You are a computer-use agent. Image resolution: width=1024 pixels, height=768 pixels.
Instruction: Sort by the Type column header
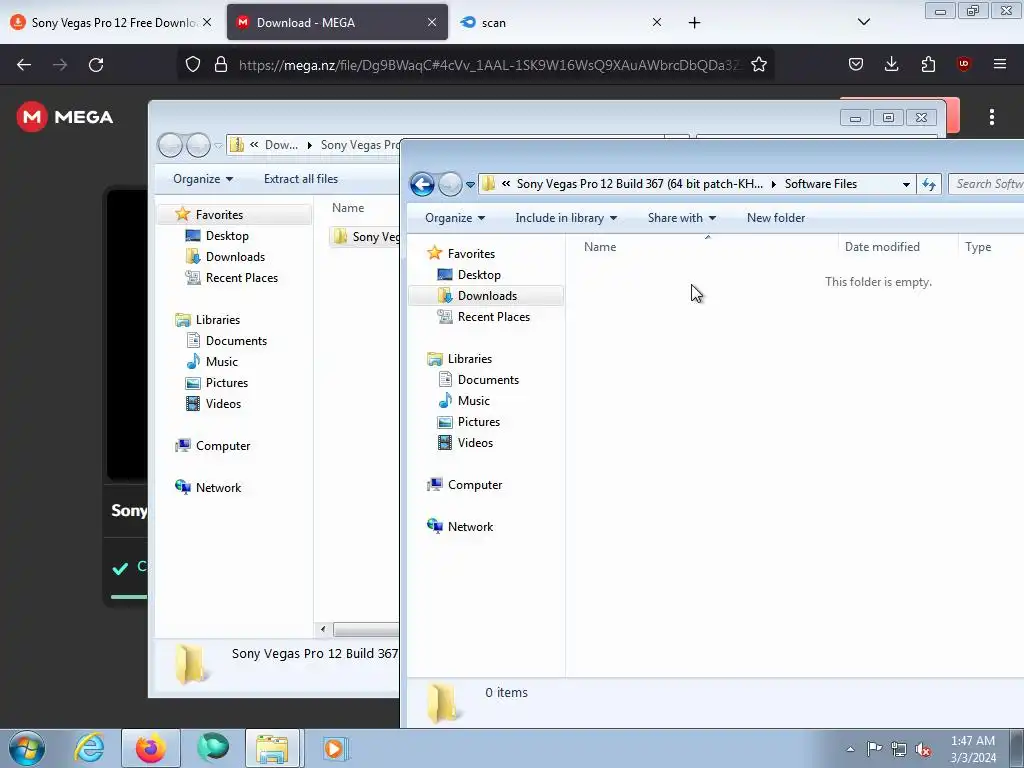click(x=991, y=247)
